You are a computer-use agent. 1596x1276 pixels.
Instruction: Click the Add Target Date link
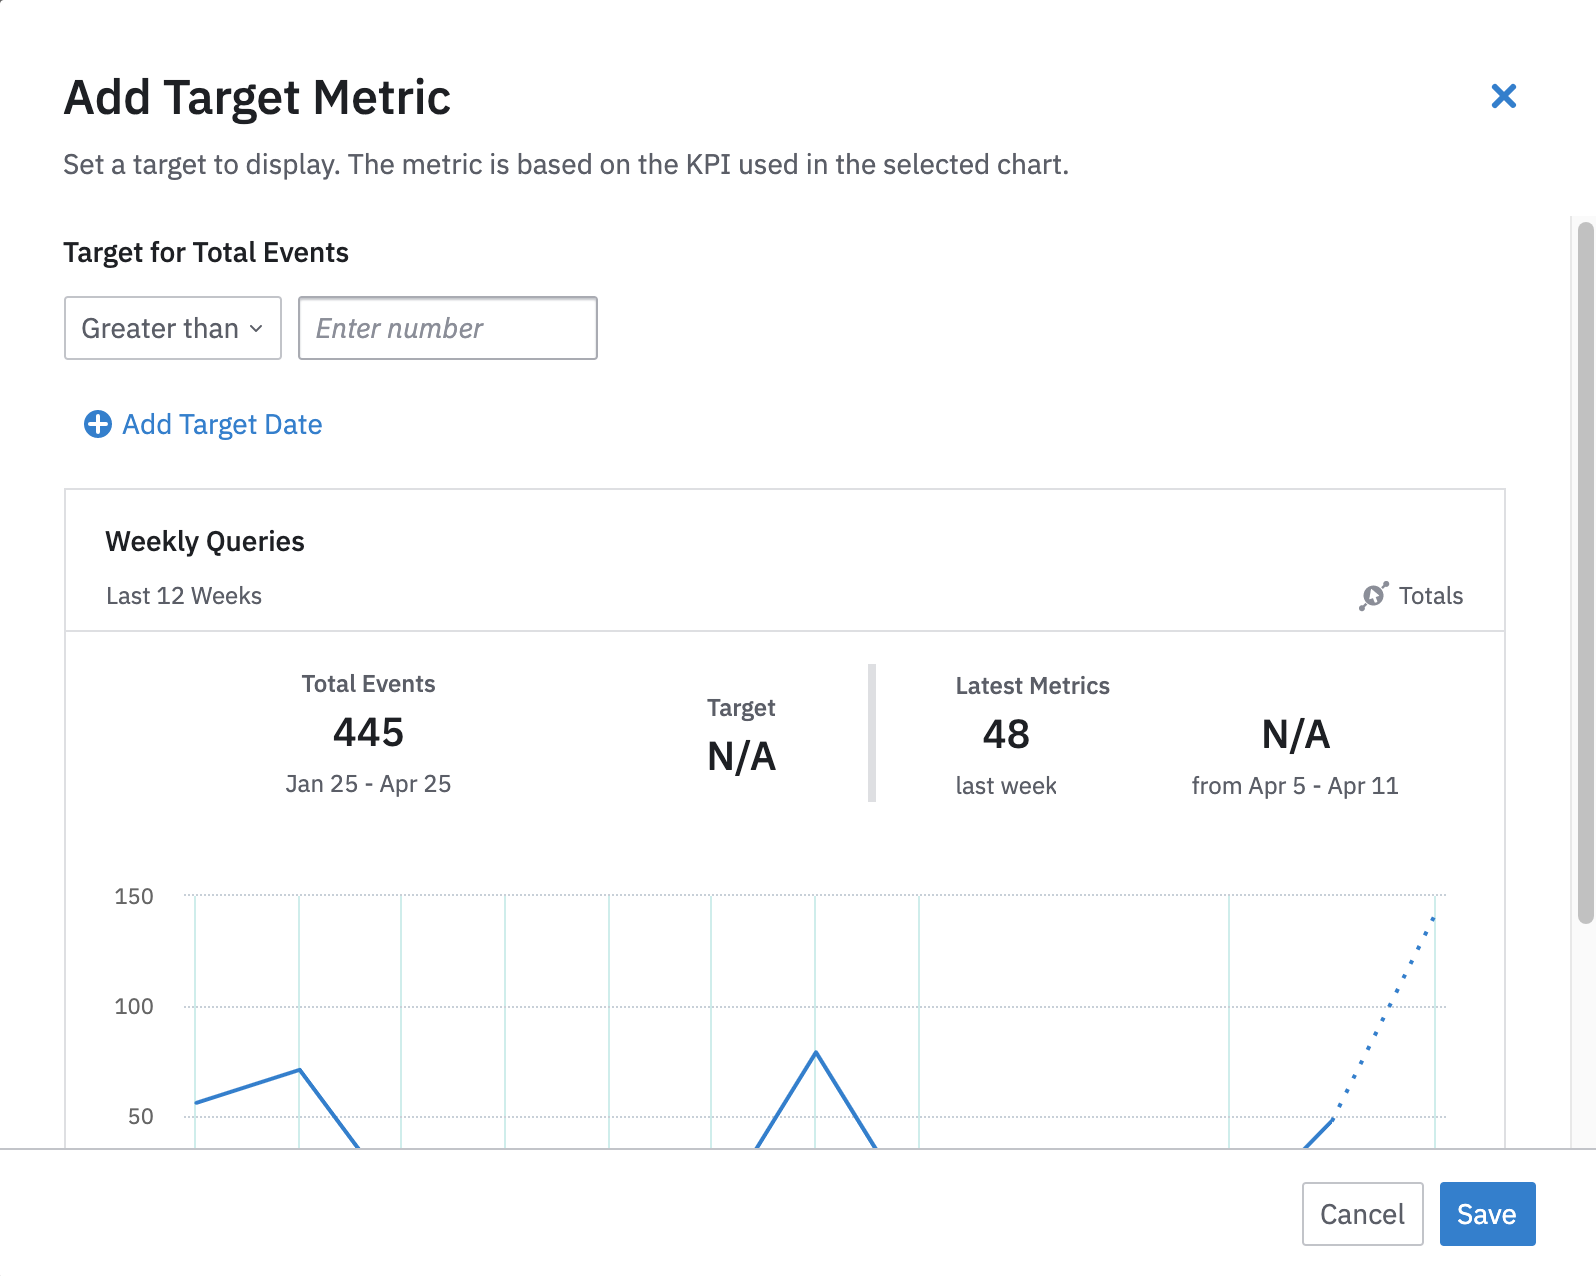pyautogui.click(x=222, y=424)
